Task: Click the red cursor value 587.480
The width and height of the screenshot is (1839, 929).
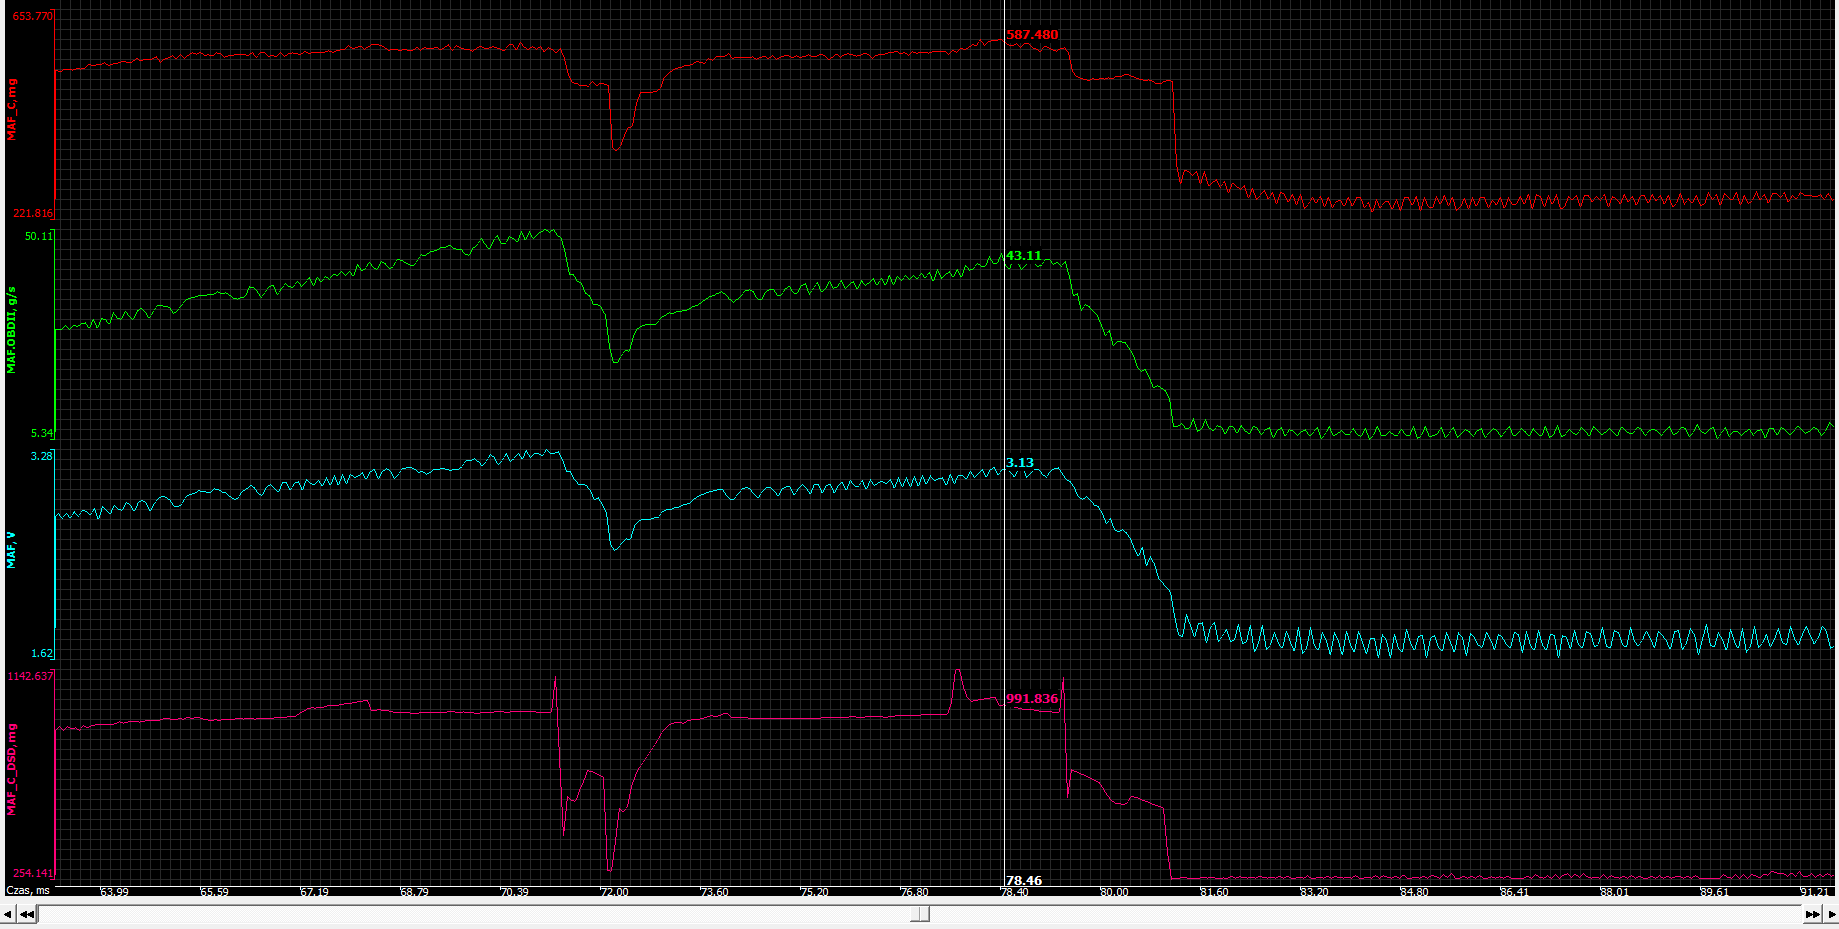Action: tap(1032, 35)
